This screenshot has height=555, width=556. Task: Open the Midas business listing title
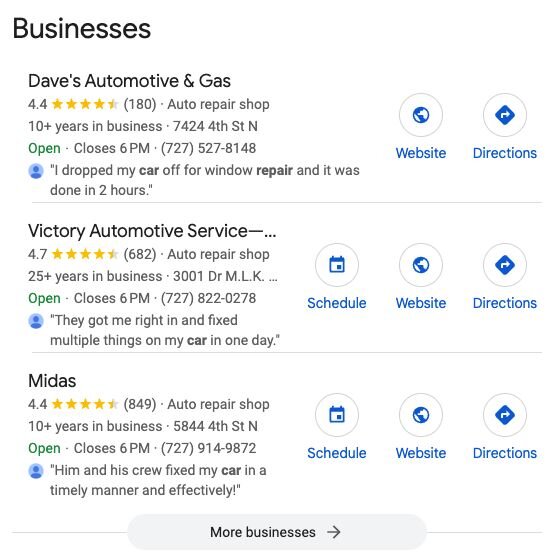click(x=52, y=381)
